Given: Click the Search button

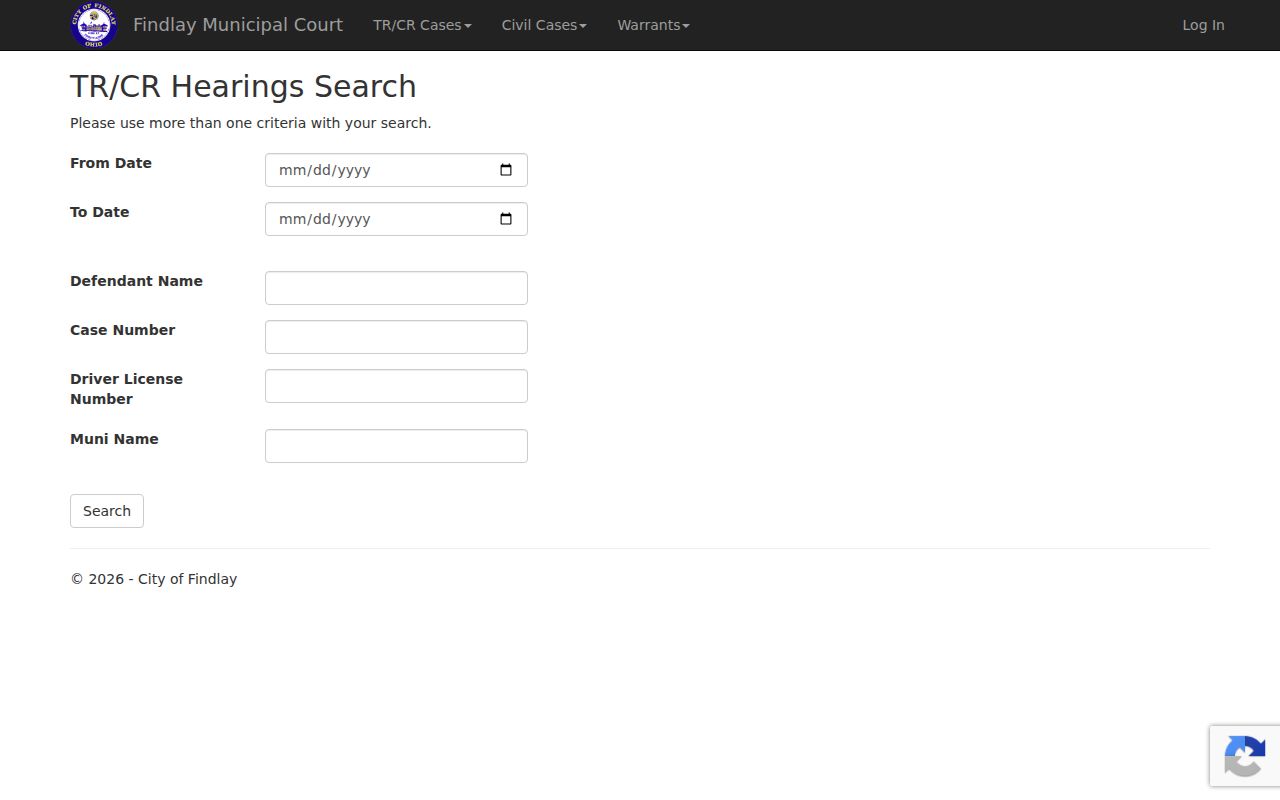Looking at the screenshot, I should (x=107, y=511).
